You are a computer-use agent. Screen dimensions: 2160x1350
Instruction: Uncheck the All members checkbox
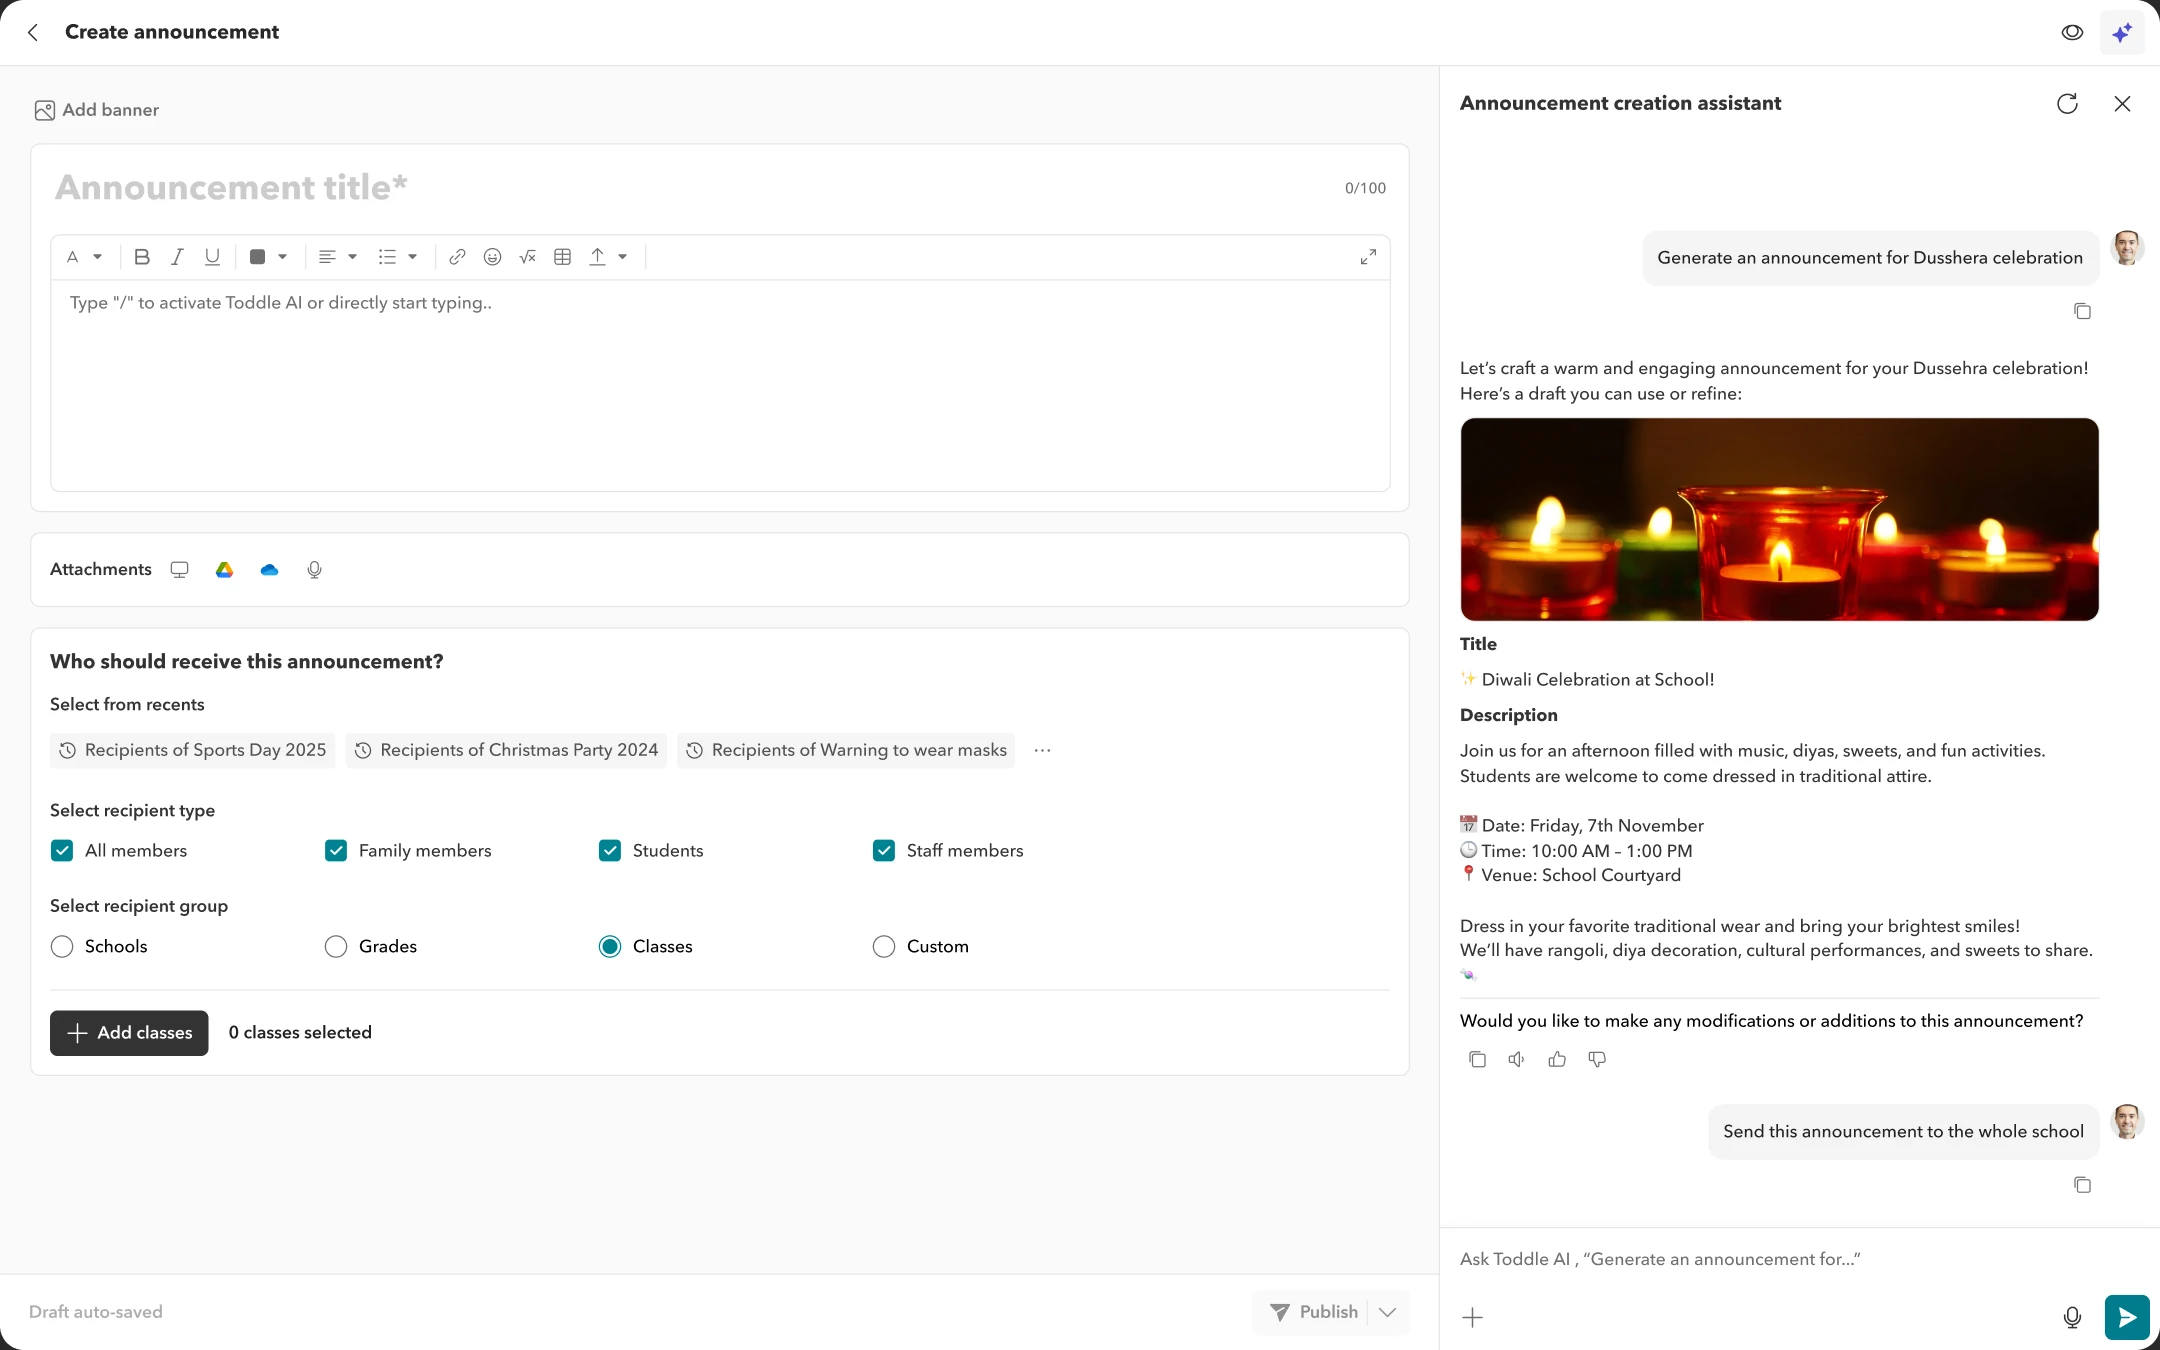coord(62,850)
